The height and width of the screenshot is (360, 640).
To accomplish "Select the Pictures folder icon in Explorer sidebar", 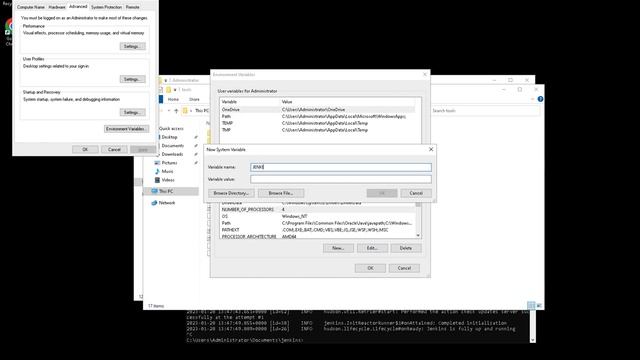I will (157, 163).
